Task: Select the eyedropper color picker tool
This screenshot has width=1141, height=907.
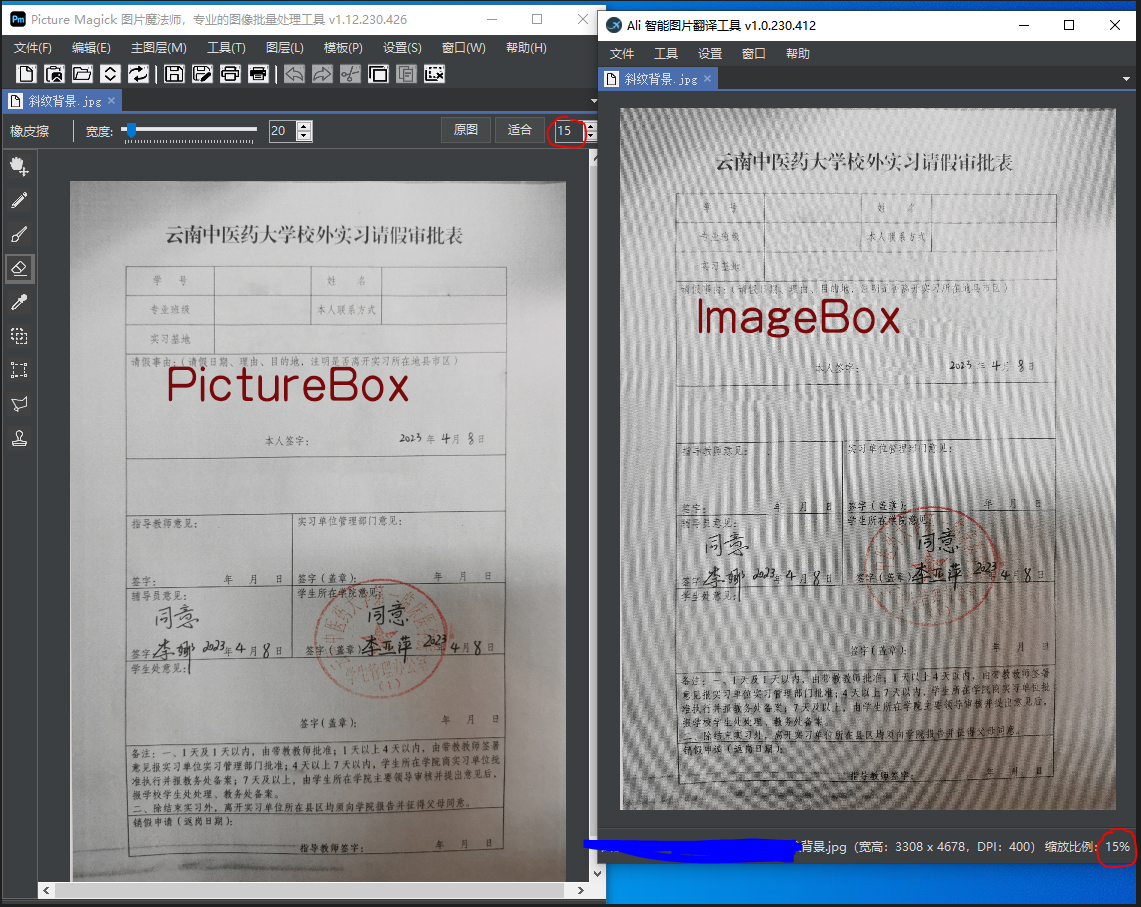Action: [x=20, y=302]
